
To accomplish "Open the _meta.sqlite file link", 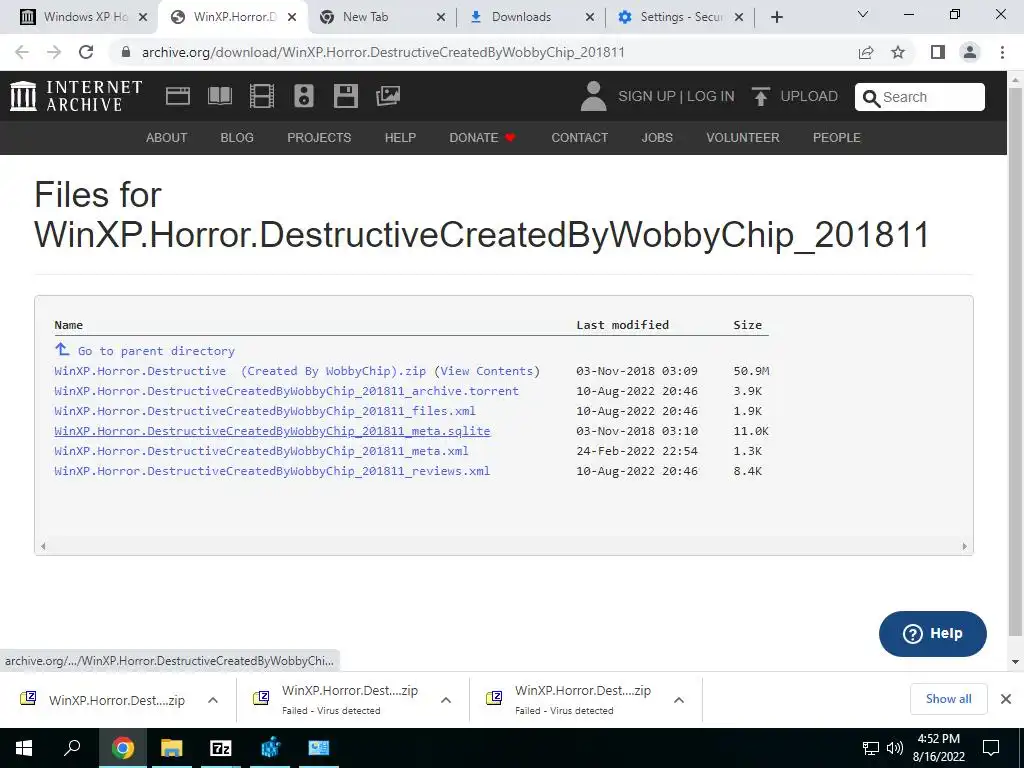I will pos(272,431).
